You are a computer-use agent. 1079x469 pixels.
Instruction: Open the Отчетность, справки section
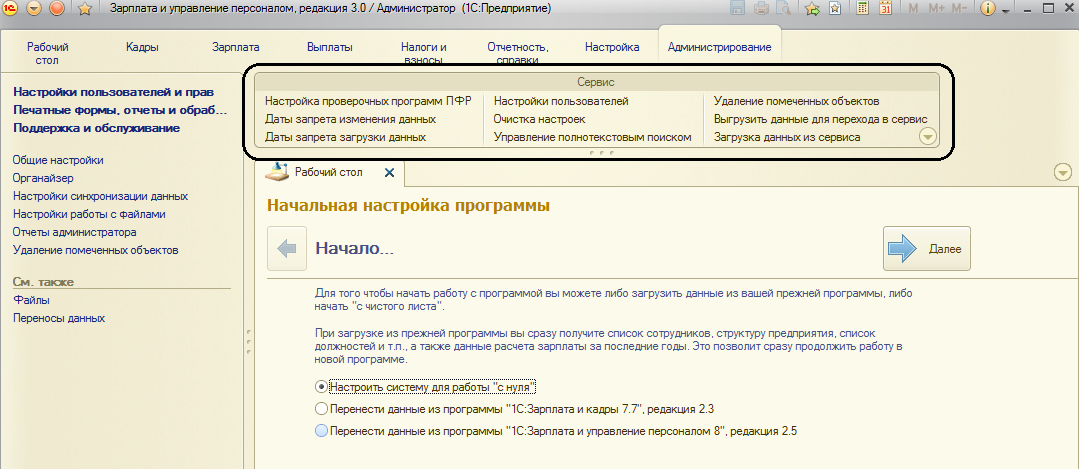tap(517, 54)
